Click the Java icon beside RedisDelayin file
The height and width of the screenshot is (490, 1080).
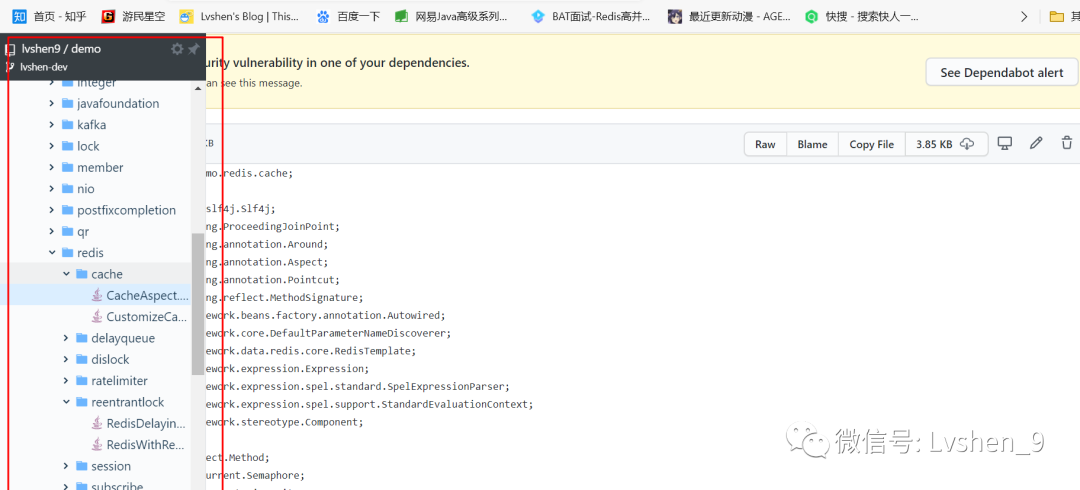96,423
